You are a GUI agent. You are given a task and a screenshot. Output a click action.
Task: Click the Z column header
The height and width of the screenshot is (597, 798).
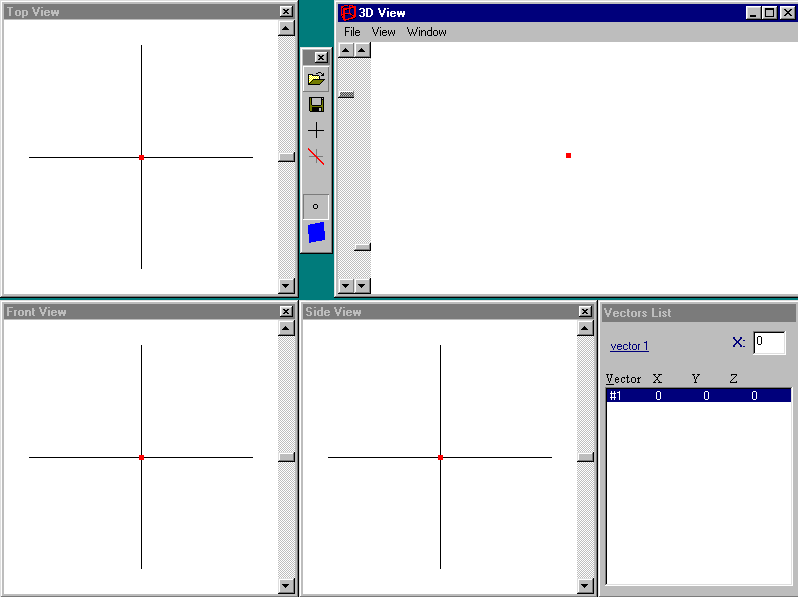[x=733, y=379]
